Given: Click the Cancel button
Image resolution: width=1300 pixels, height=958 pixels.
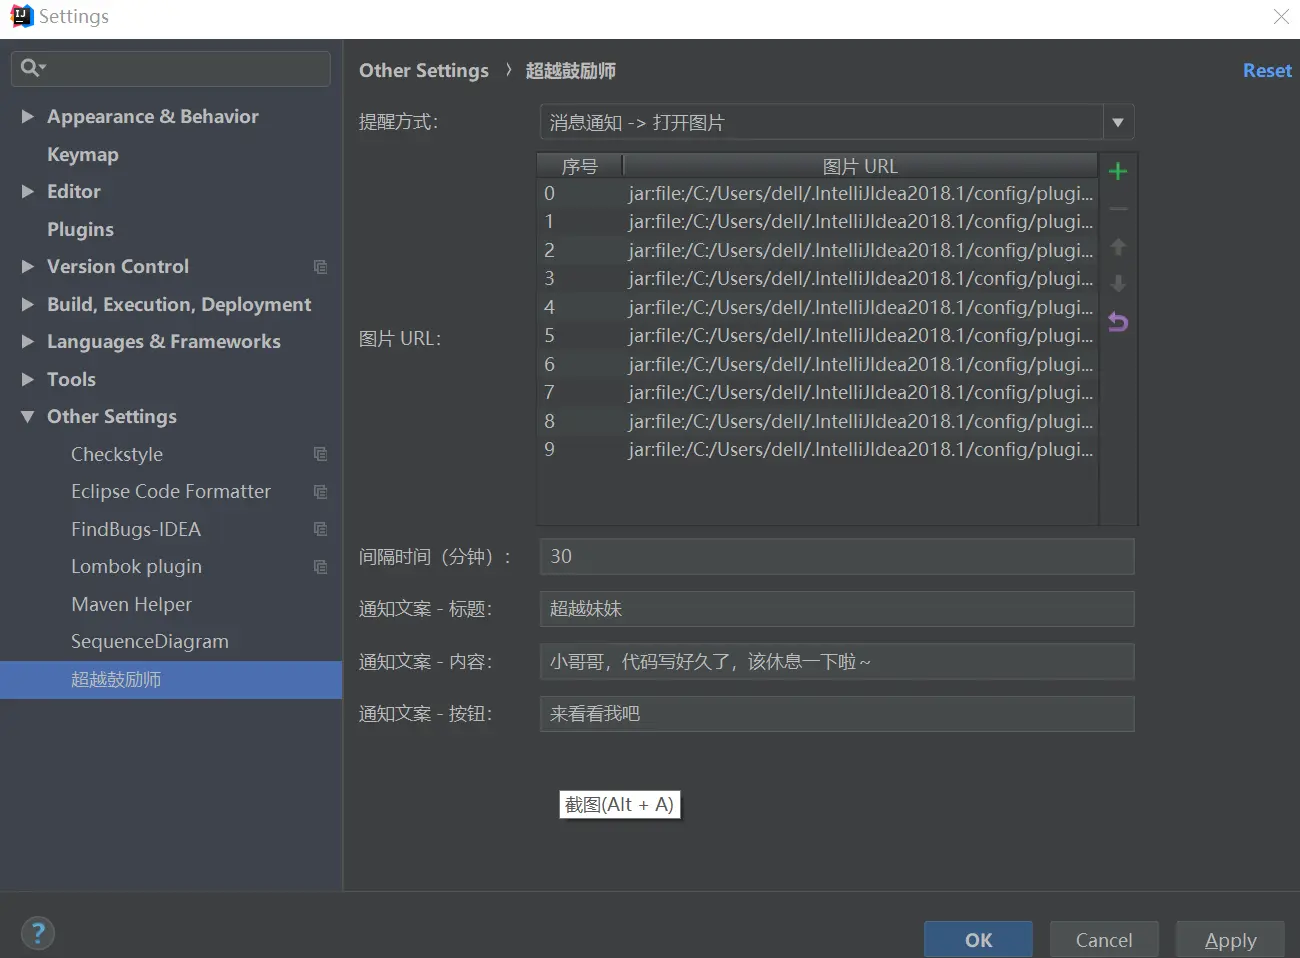Looking at the screenshot, I should (1104, 940).
